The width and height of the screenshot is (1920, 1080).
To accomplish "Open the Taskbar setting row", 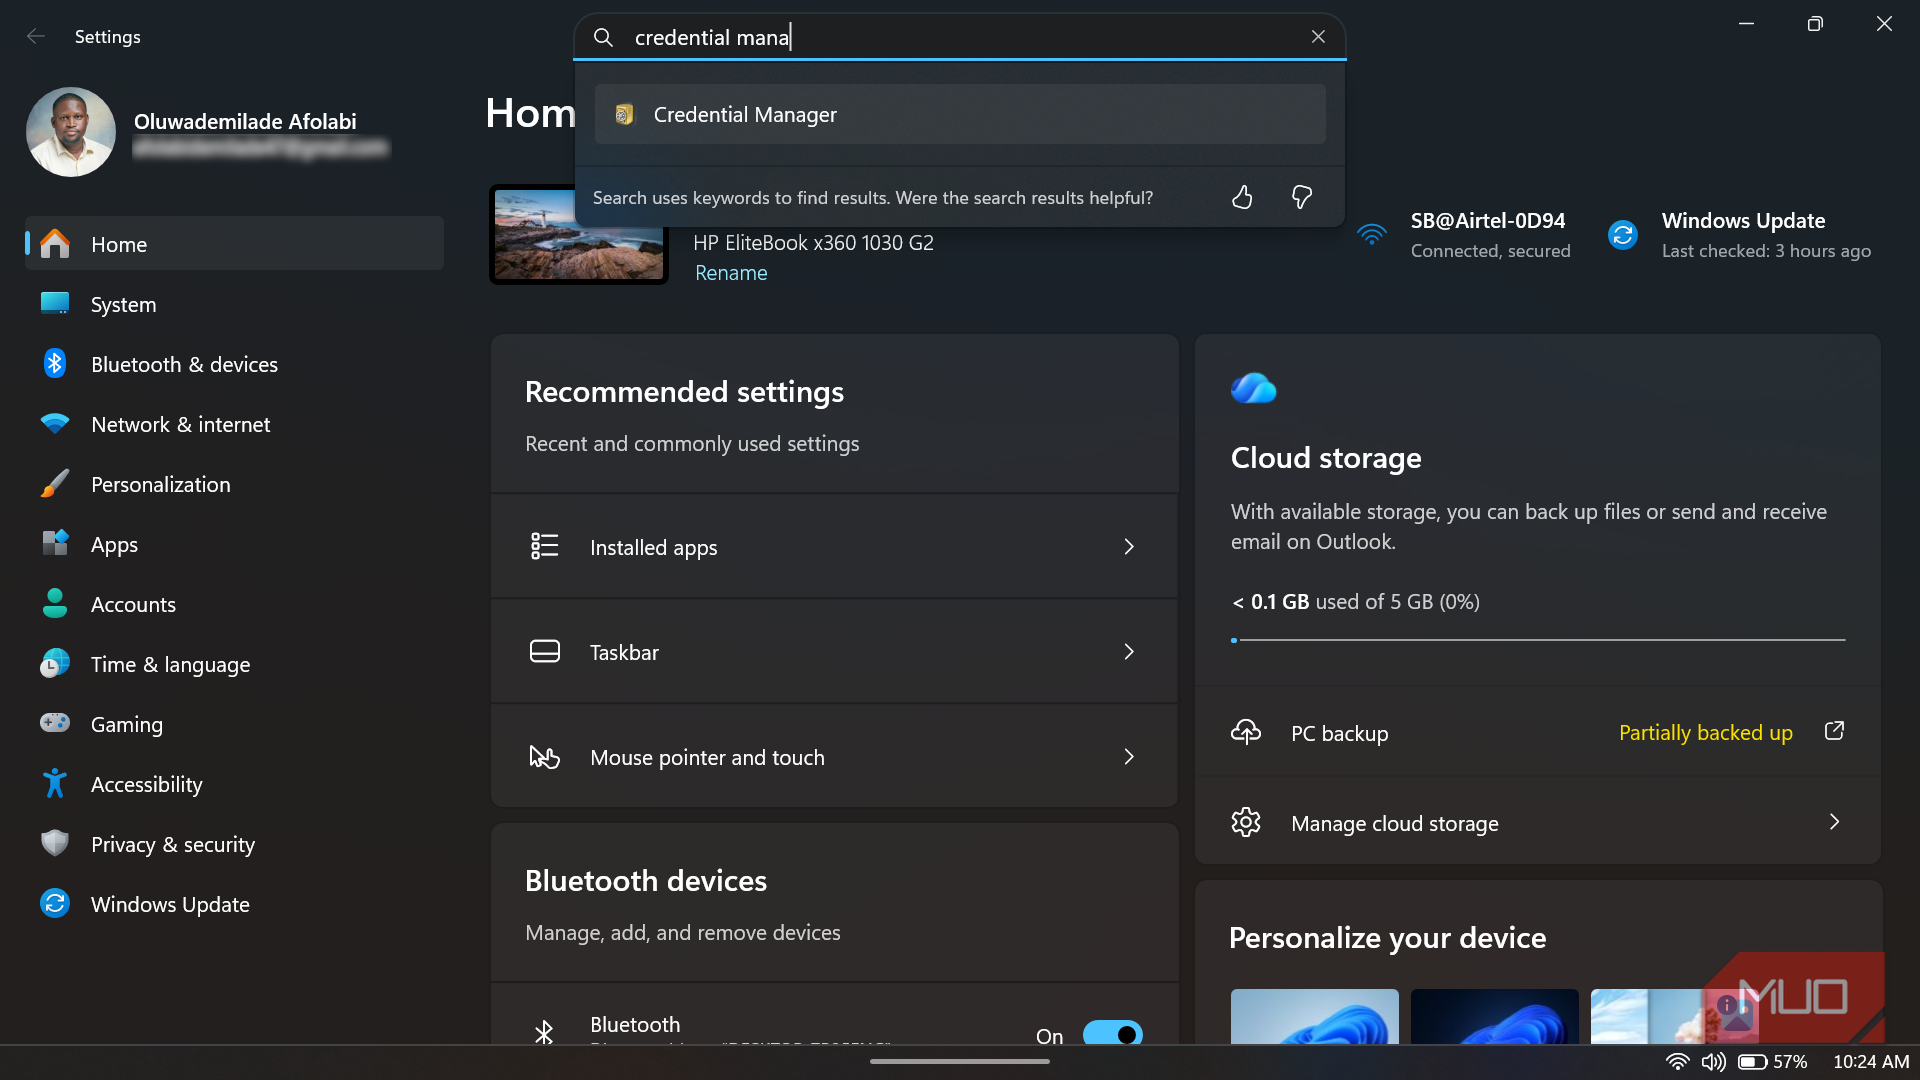I will coord(834,652).
